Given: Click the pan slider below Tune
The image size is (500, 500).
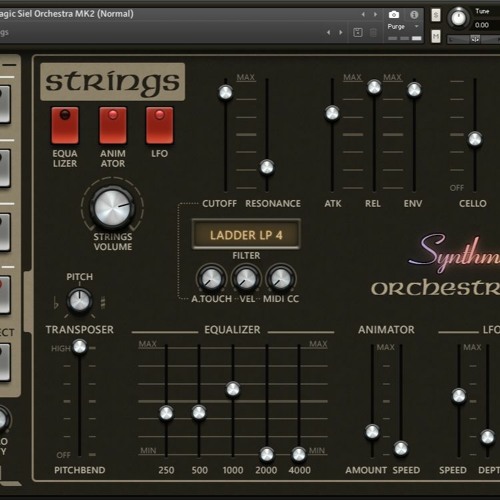Looking at the screenshot, I should point(473,39).
